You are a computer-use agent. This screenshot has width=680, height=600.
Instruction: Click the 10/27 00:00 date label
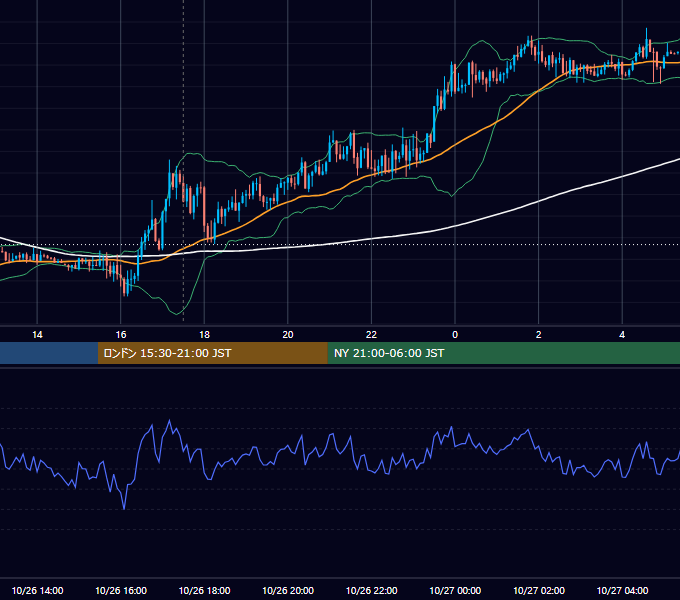point(455,590)
